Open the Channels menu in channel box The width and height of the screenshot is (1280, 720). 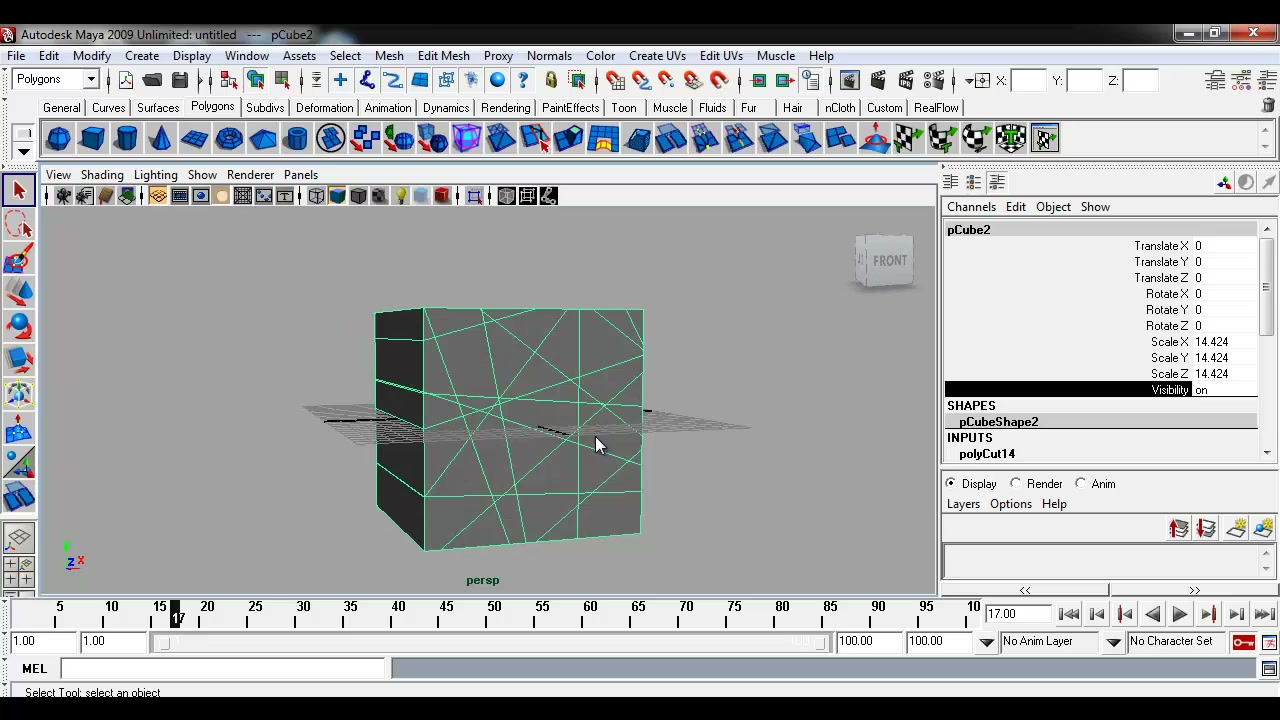tap(971, 207)
